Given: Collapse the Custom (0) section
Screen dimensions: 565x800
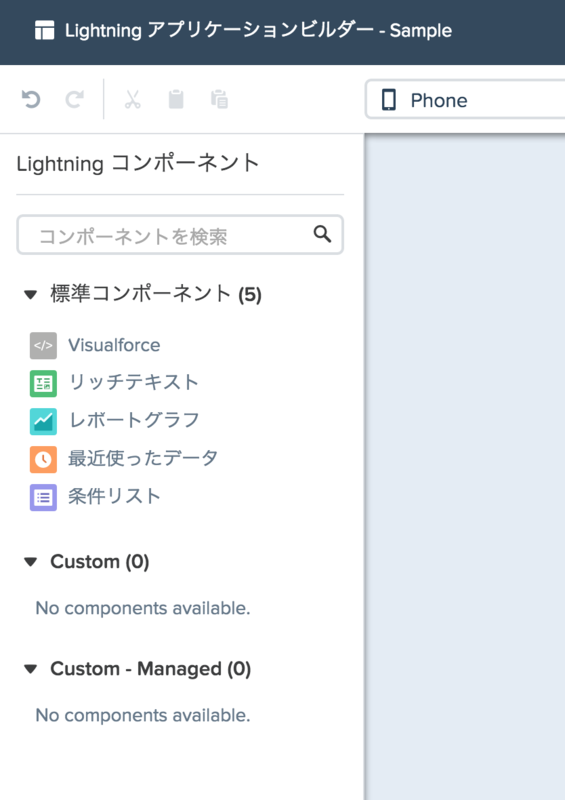Looking at the screenshot, I should [x=31, y=562].
